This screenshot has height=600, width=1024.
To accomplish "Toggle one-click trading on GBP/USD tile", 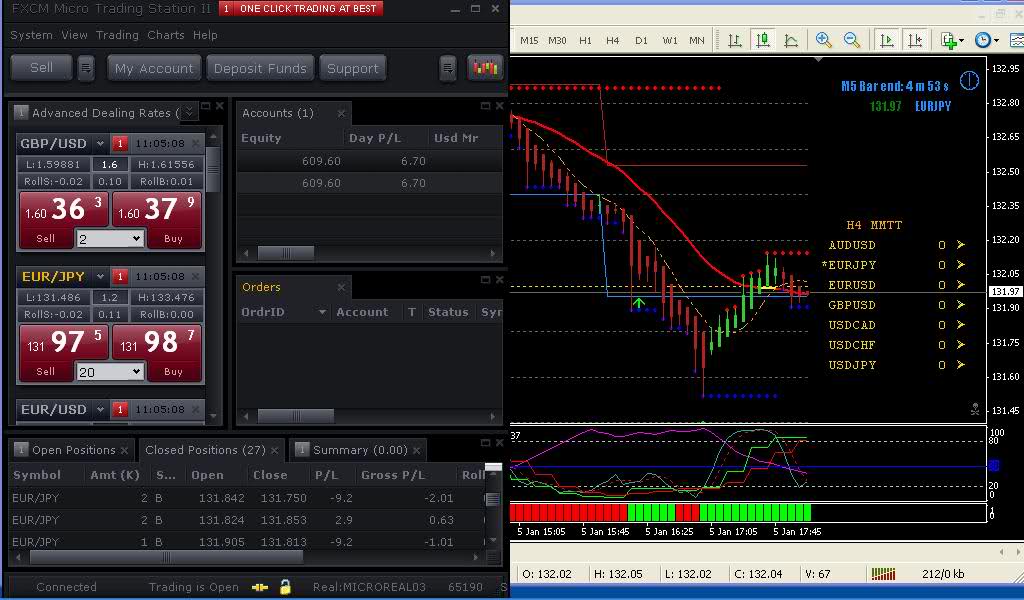I will pos(120,143).
